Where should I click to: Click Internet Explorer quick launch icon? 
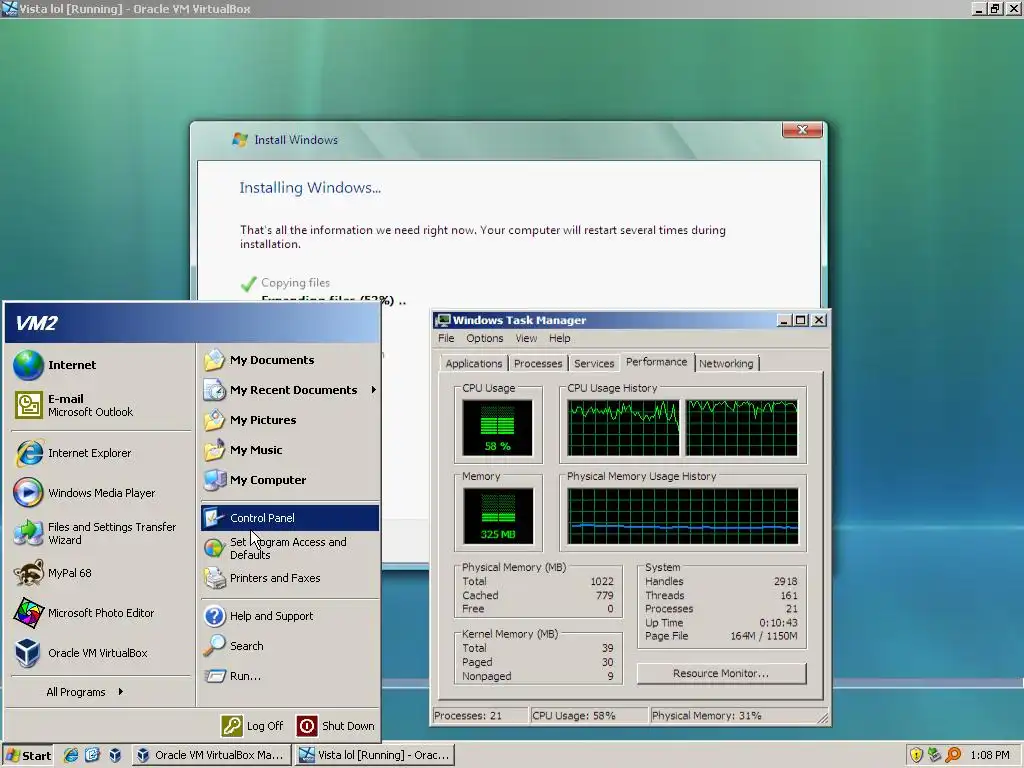(71, 755)
